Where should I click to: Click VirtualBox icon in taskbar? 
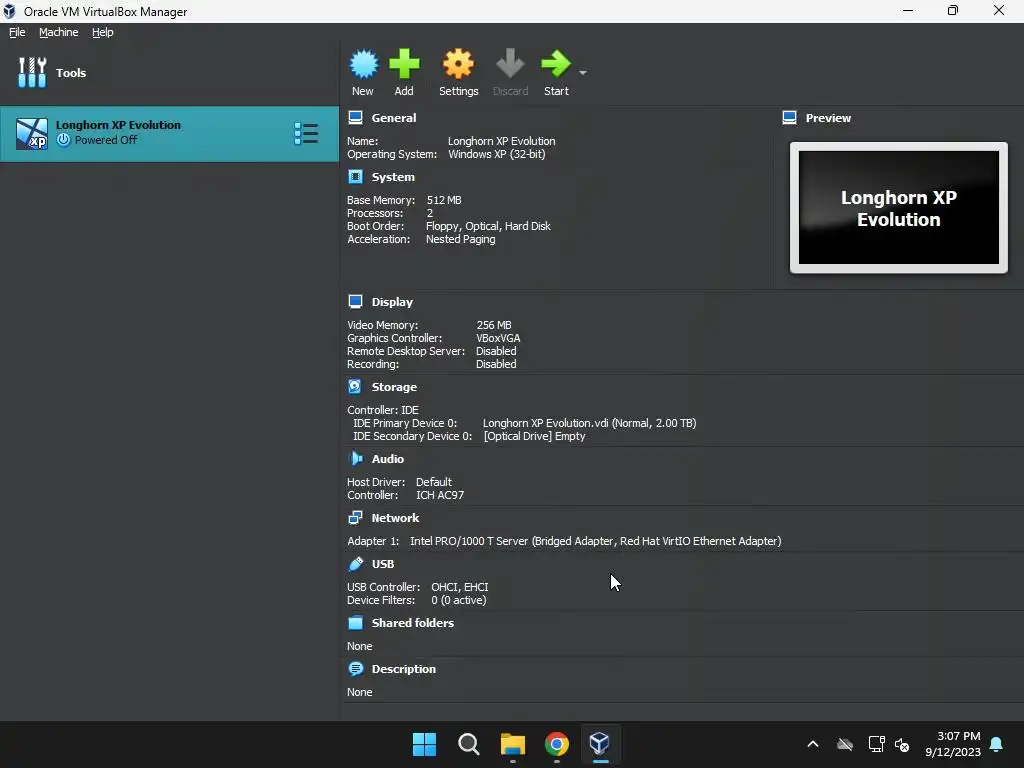click(x=600, y=743)
